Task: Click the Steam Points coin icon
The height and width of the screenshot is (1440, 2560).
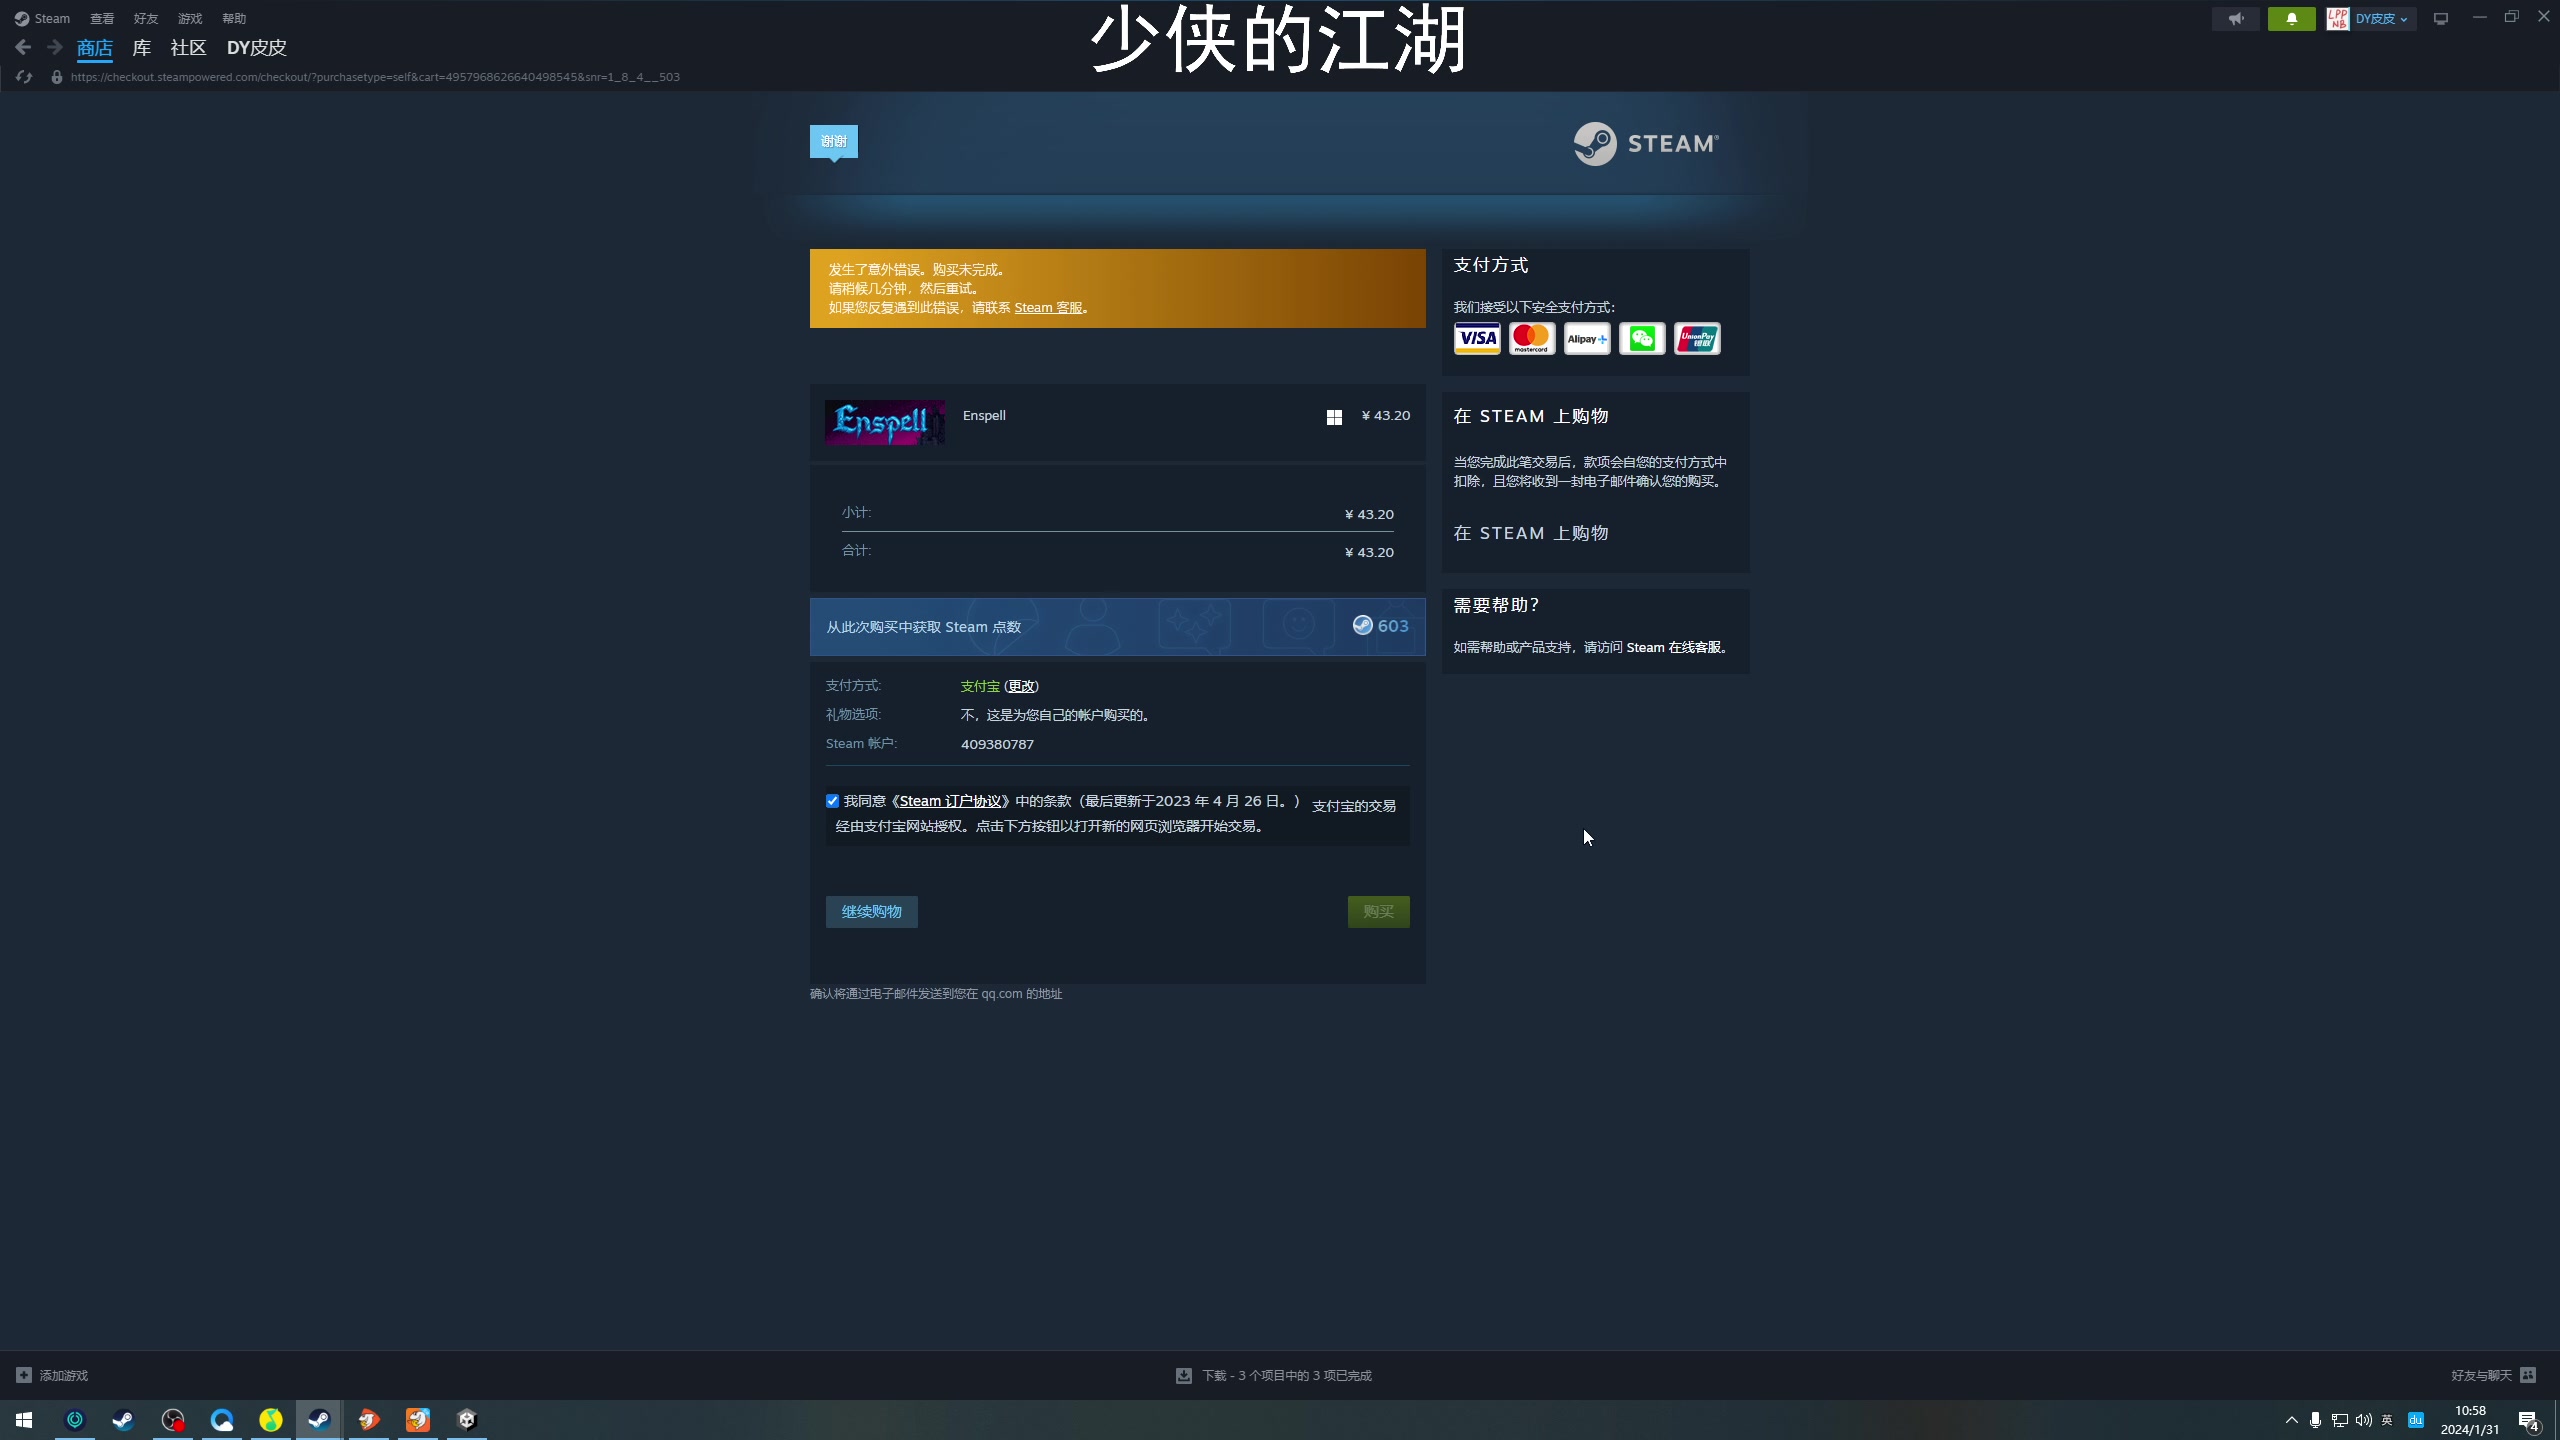Action: pyautogui.click(x=1362, y=626)
